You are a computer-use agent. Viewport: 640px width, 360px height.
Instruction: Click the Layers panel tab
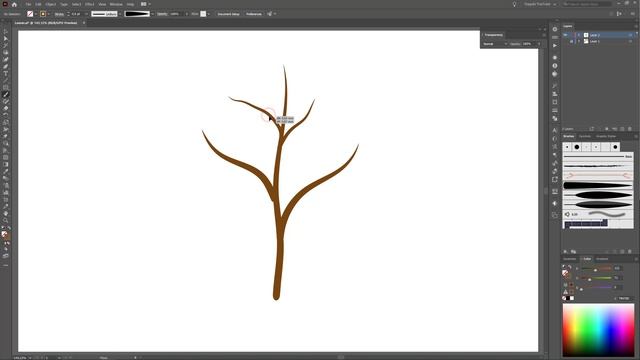[x=568, y=26]
